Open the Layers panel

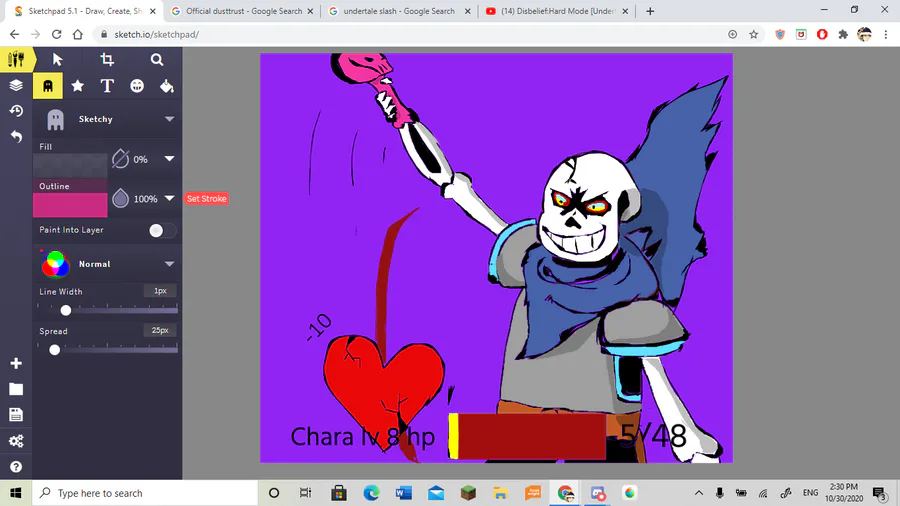tap(16, 85)
